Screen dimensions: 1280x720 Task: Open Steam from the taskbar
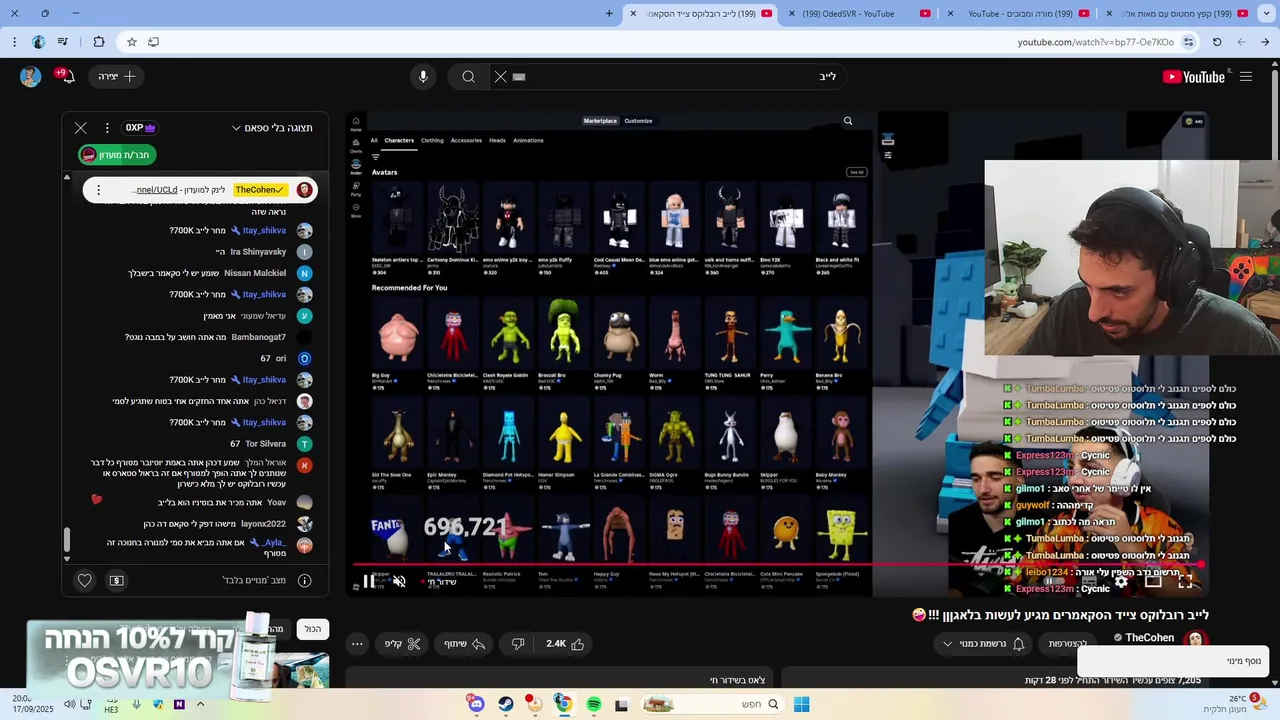(506, 705)
